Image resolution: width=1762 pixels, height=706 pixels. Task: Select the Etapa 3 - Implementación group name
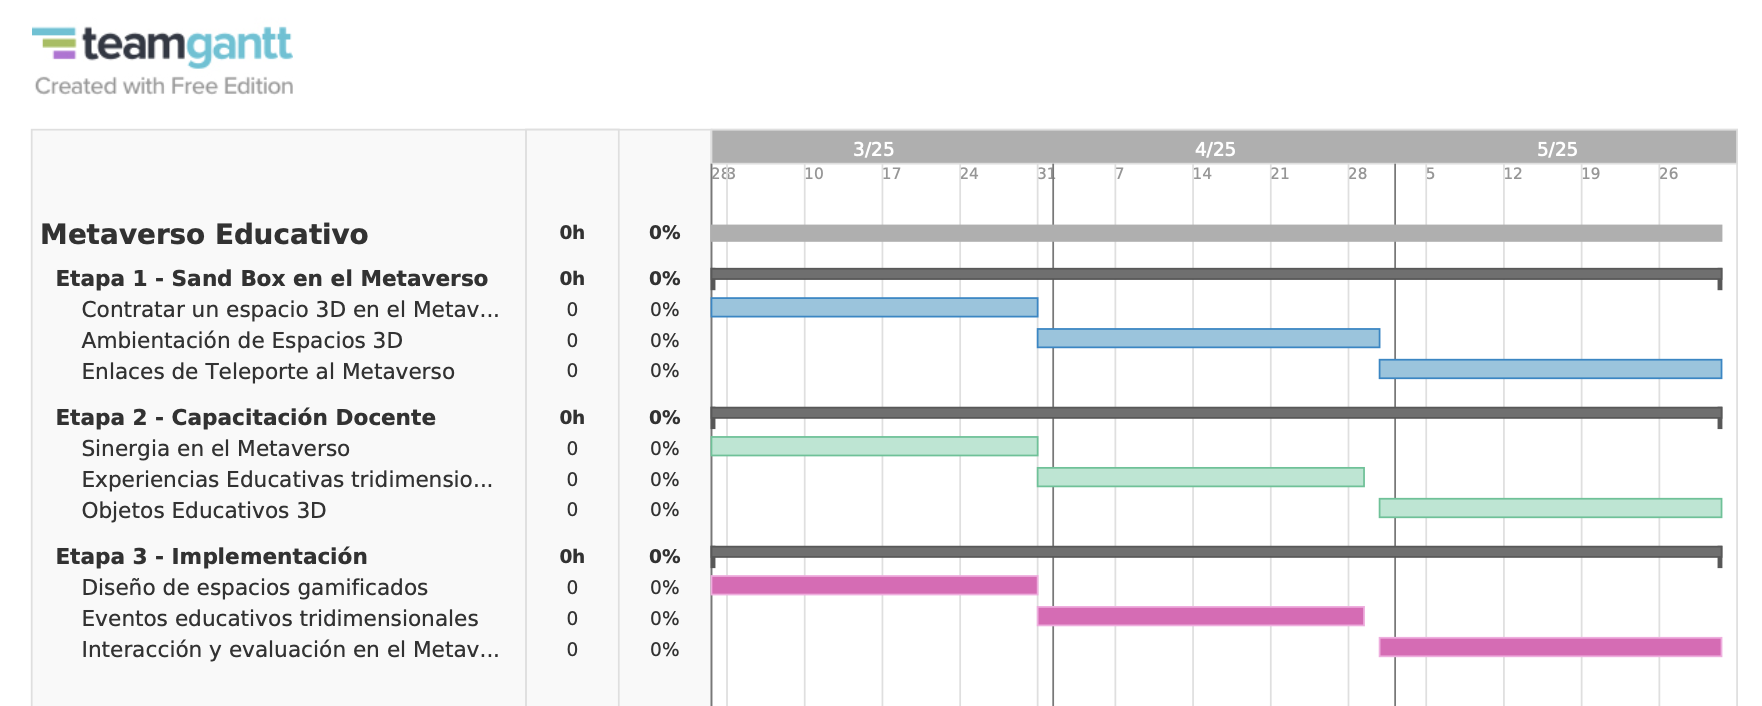[x=211, y=556]
